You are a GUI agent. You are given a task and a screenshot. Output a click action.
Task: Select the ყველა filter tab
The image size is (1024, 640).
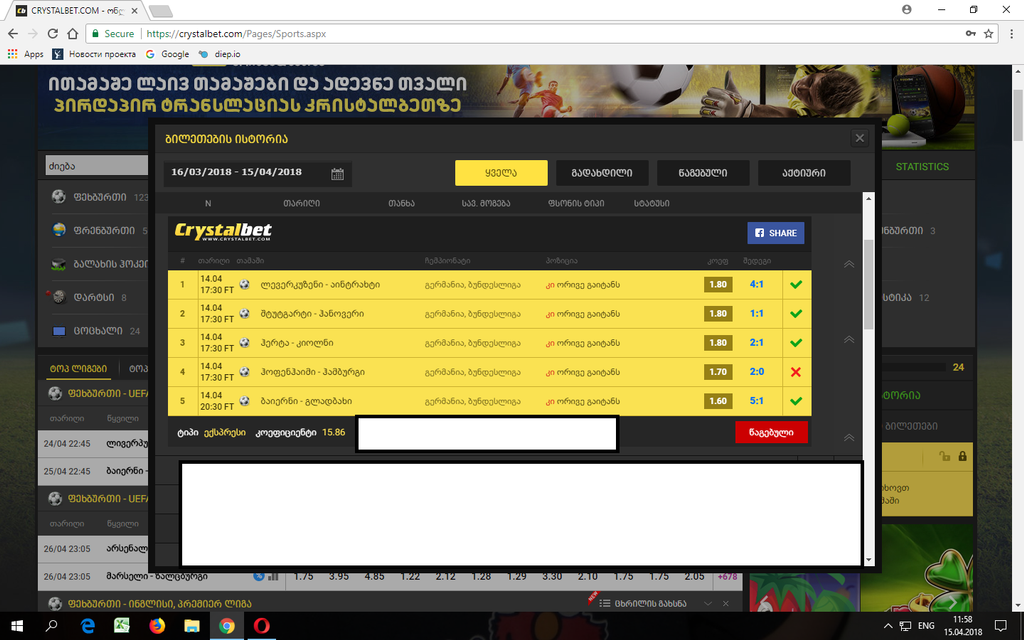coord(501,173)
